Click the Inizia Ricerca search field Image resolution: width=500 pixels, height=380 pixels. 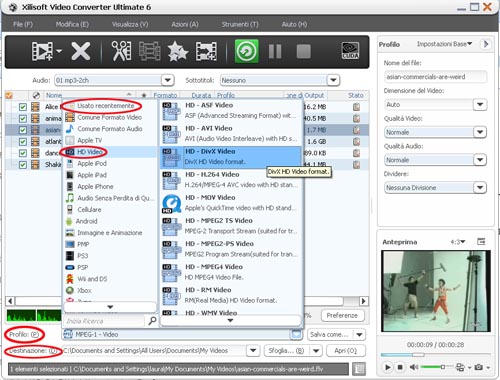click(x=105, y=321)
